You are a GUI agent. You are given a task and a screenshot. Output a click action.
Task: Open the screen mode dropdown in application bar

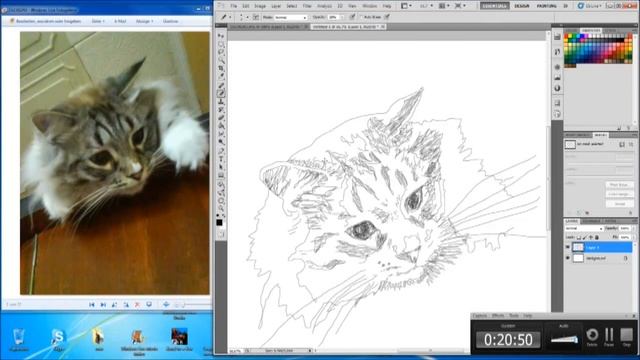tap(460, 6)
